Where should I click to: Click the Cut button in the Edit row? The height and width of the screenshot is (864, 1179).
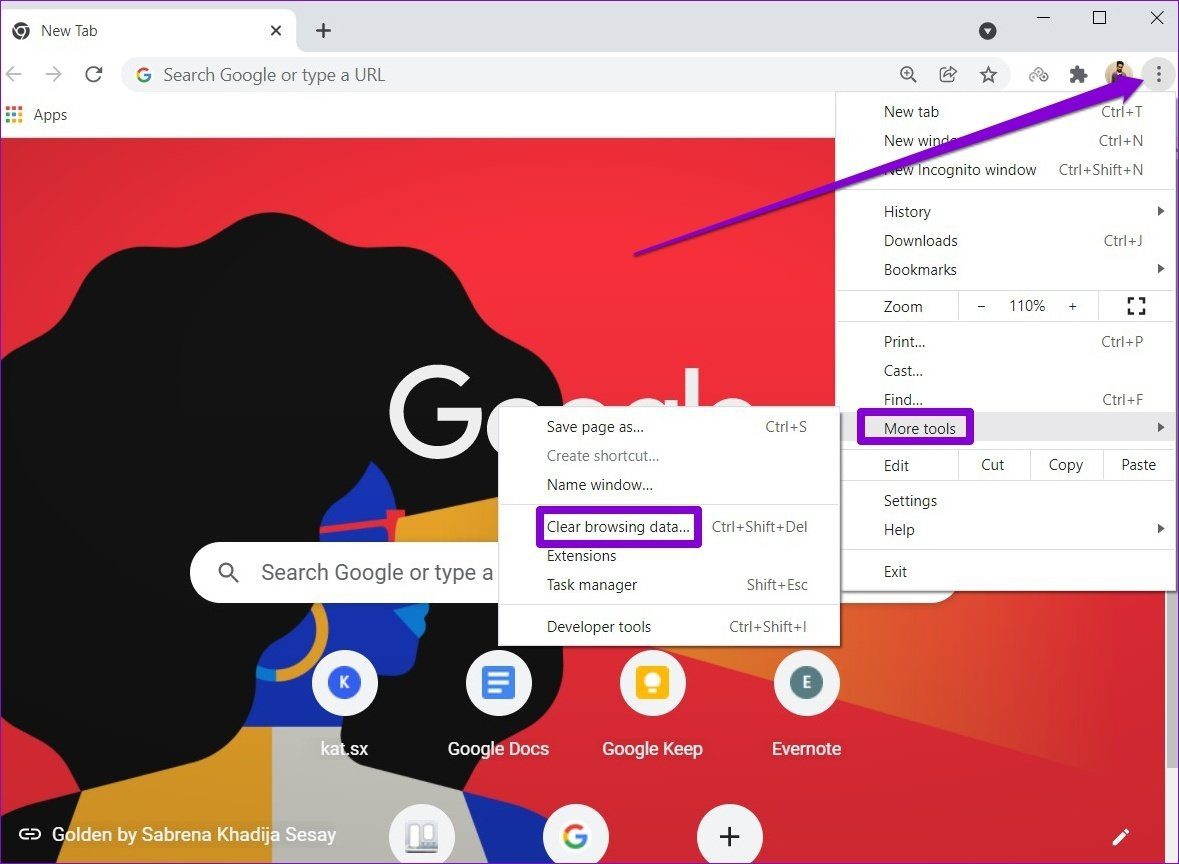(x=993, y=465)
